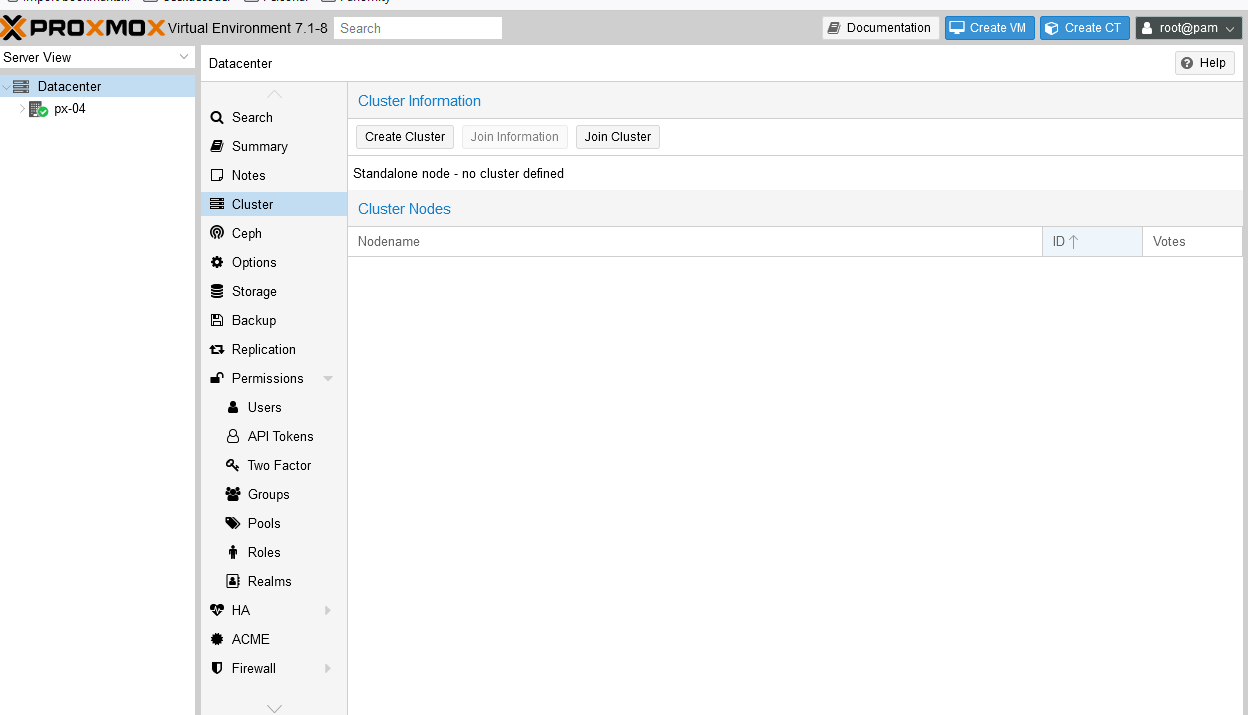Collapse the Permissions submenu arrow

(328, 379)
